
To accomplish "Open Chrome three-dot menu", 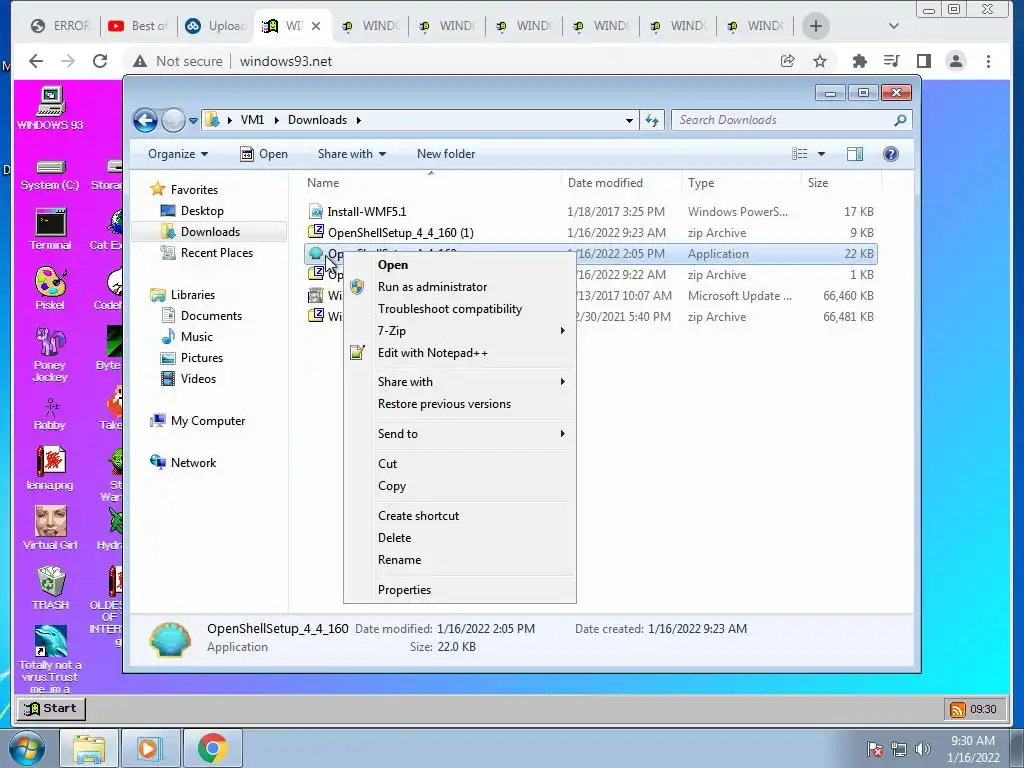I will 988,61.
